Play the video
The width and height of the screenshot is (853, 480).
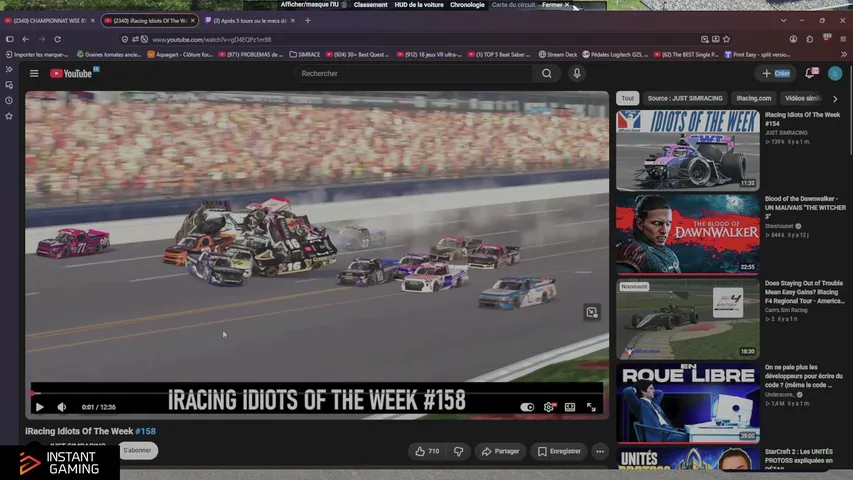[40, 407]
